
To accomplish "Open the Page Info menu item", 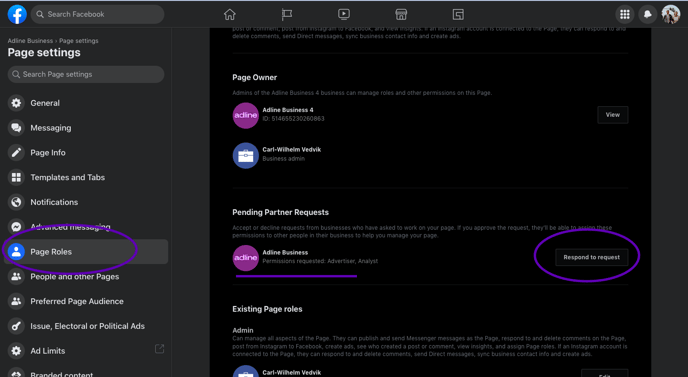I will click(86, 153).
